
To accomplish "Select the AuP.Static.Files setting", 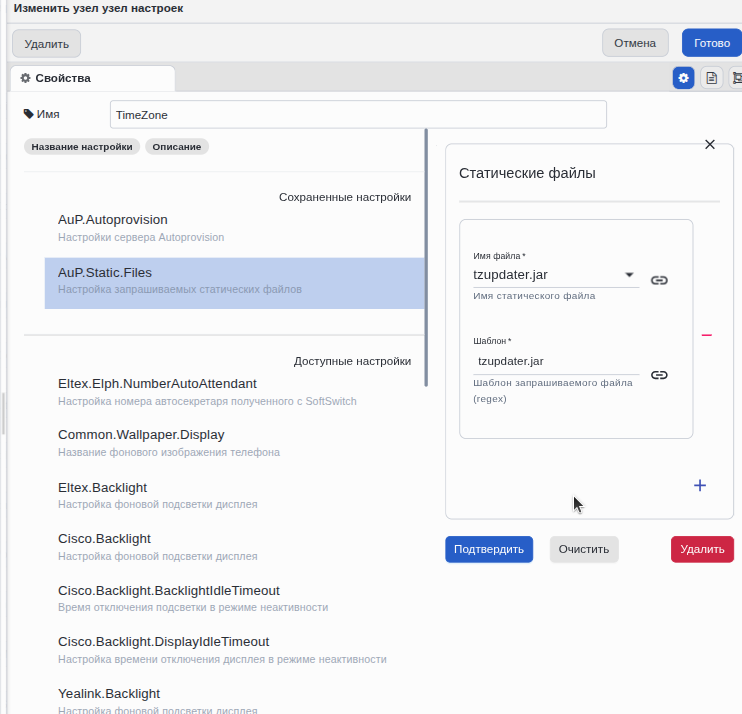I will tap(235, 283).
